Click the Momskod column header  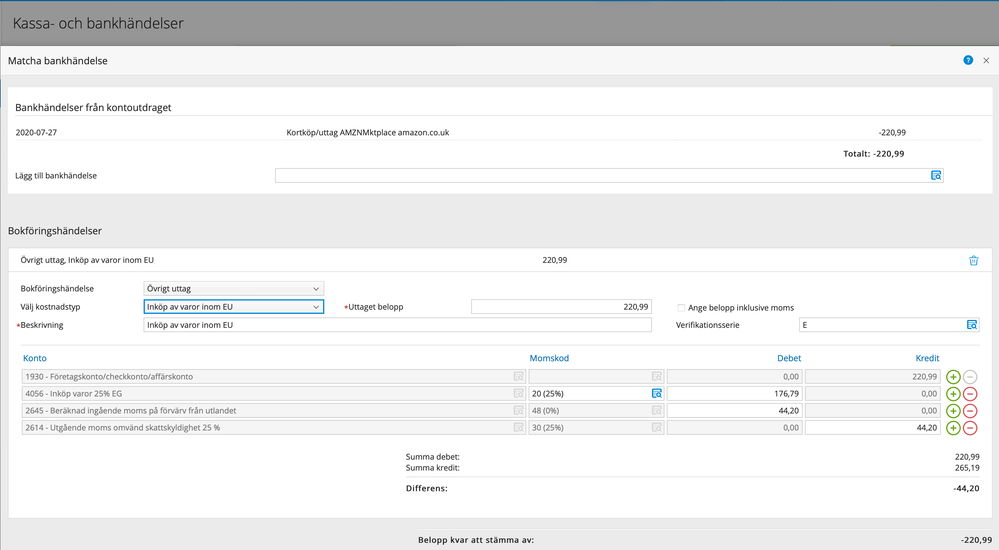tap(549, 358)
